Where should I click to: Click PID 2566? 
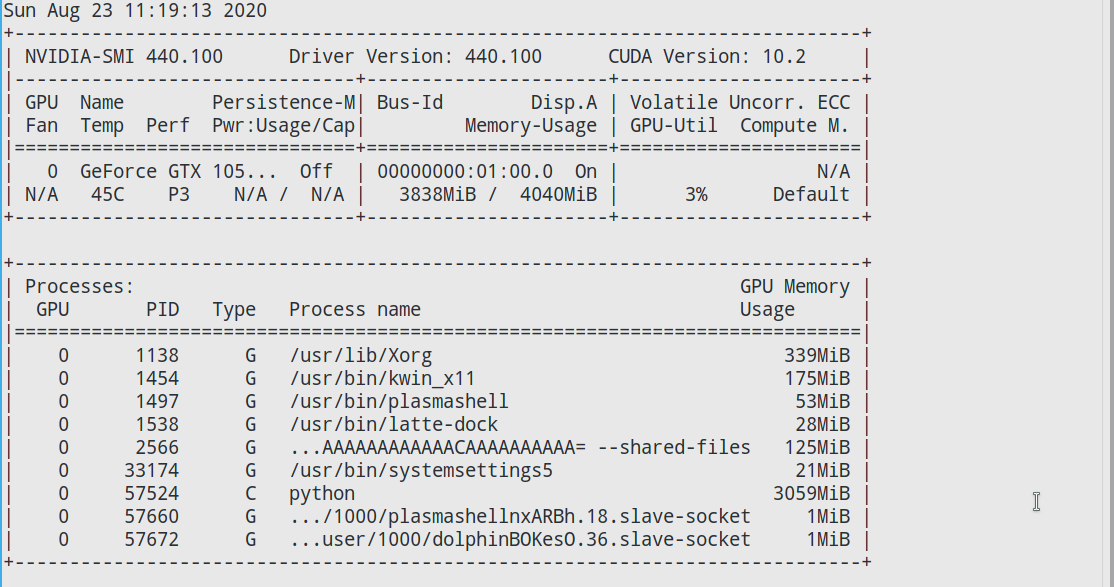157,448
